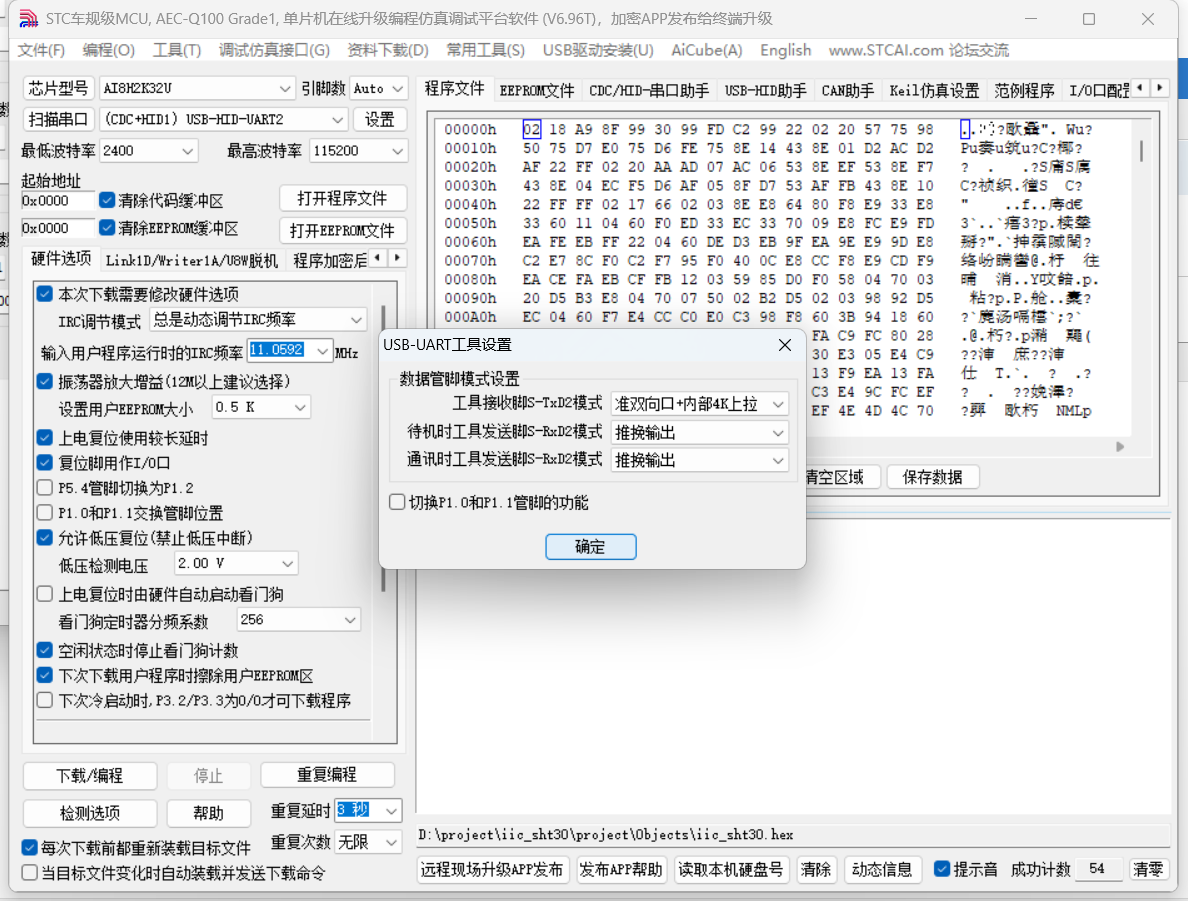Uncheck 清除EEPROM缓冲区 checkbox
This screenshot has width=1188, height=901.
coord(107,227)
